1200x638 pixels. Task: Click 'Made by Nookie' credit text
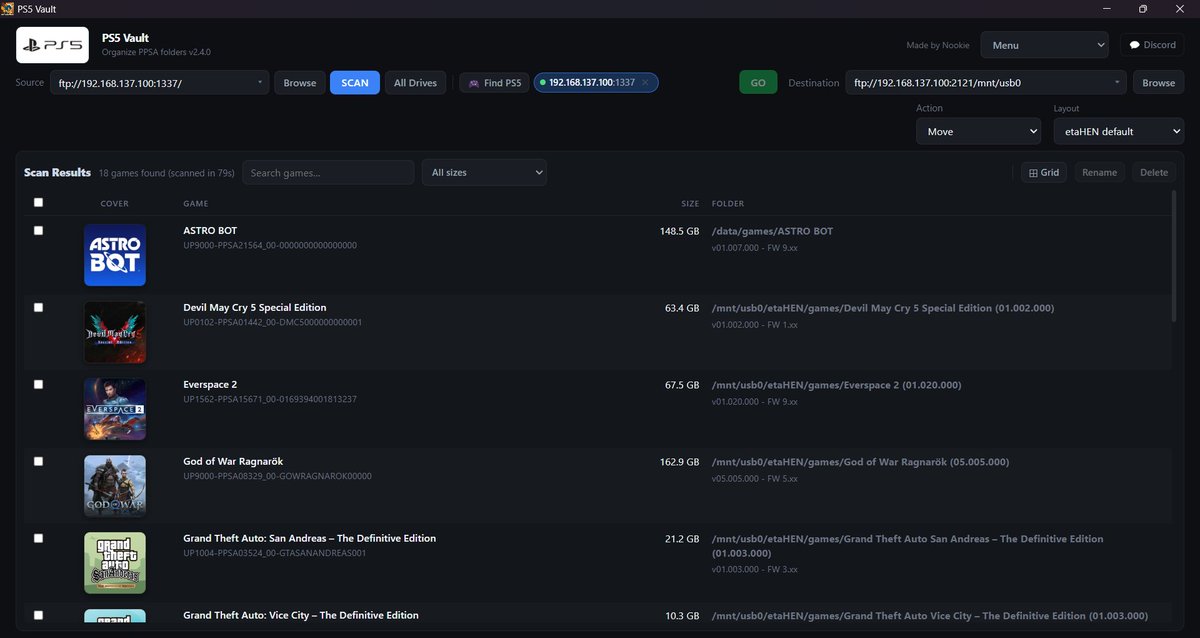[x=938, y=45]
